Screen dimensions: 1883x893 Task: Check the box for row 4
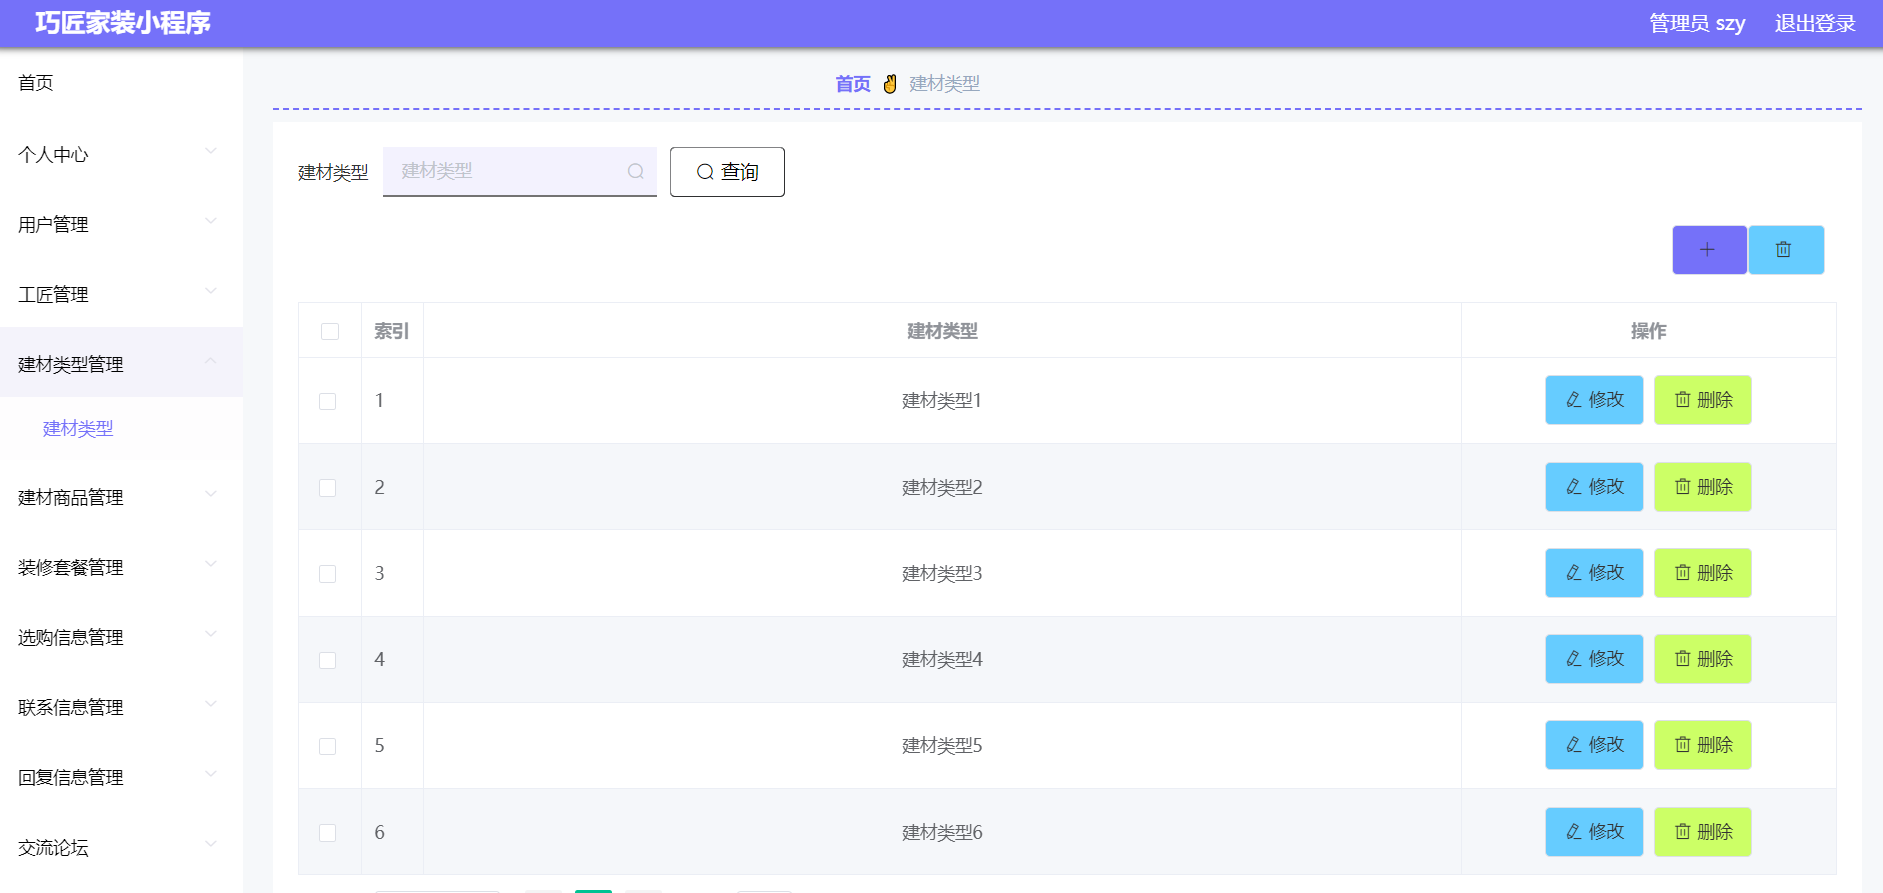(x=327, y=660)
